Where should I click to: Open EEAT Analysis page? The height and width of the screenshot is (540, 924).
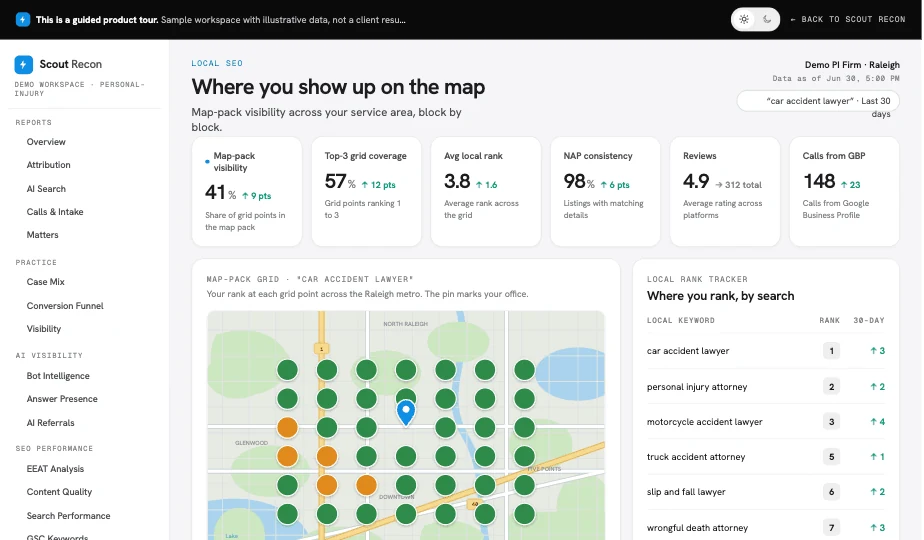point(55,469)
